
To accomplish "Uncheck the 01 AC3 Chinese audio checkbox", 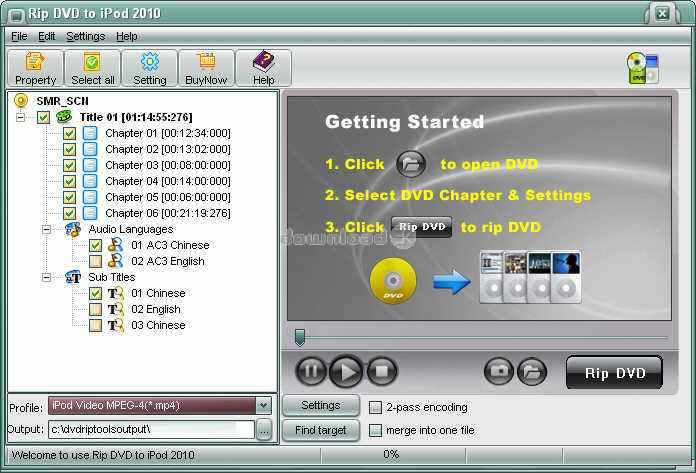I will pyautogui.click(x=95, y=245).
